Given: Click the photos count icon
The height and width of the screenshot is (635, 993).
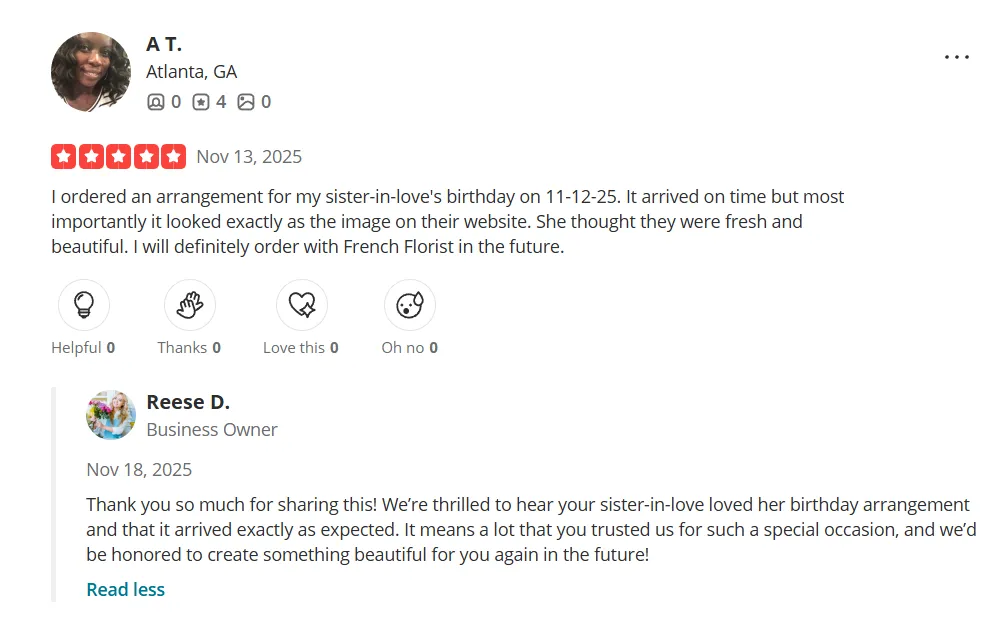Looking at the screenshot, I should pos(246,102).
